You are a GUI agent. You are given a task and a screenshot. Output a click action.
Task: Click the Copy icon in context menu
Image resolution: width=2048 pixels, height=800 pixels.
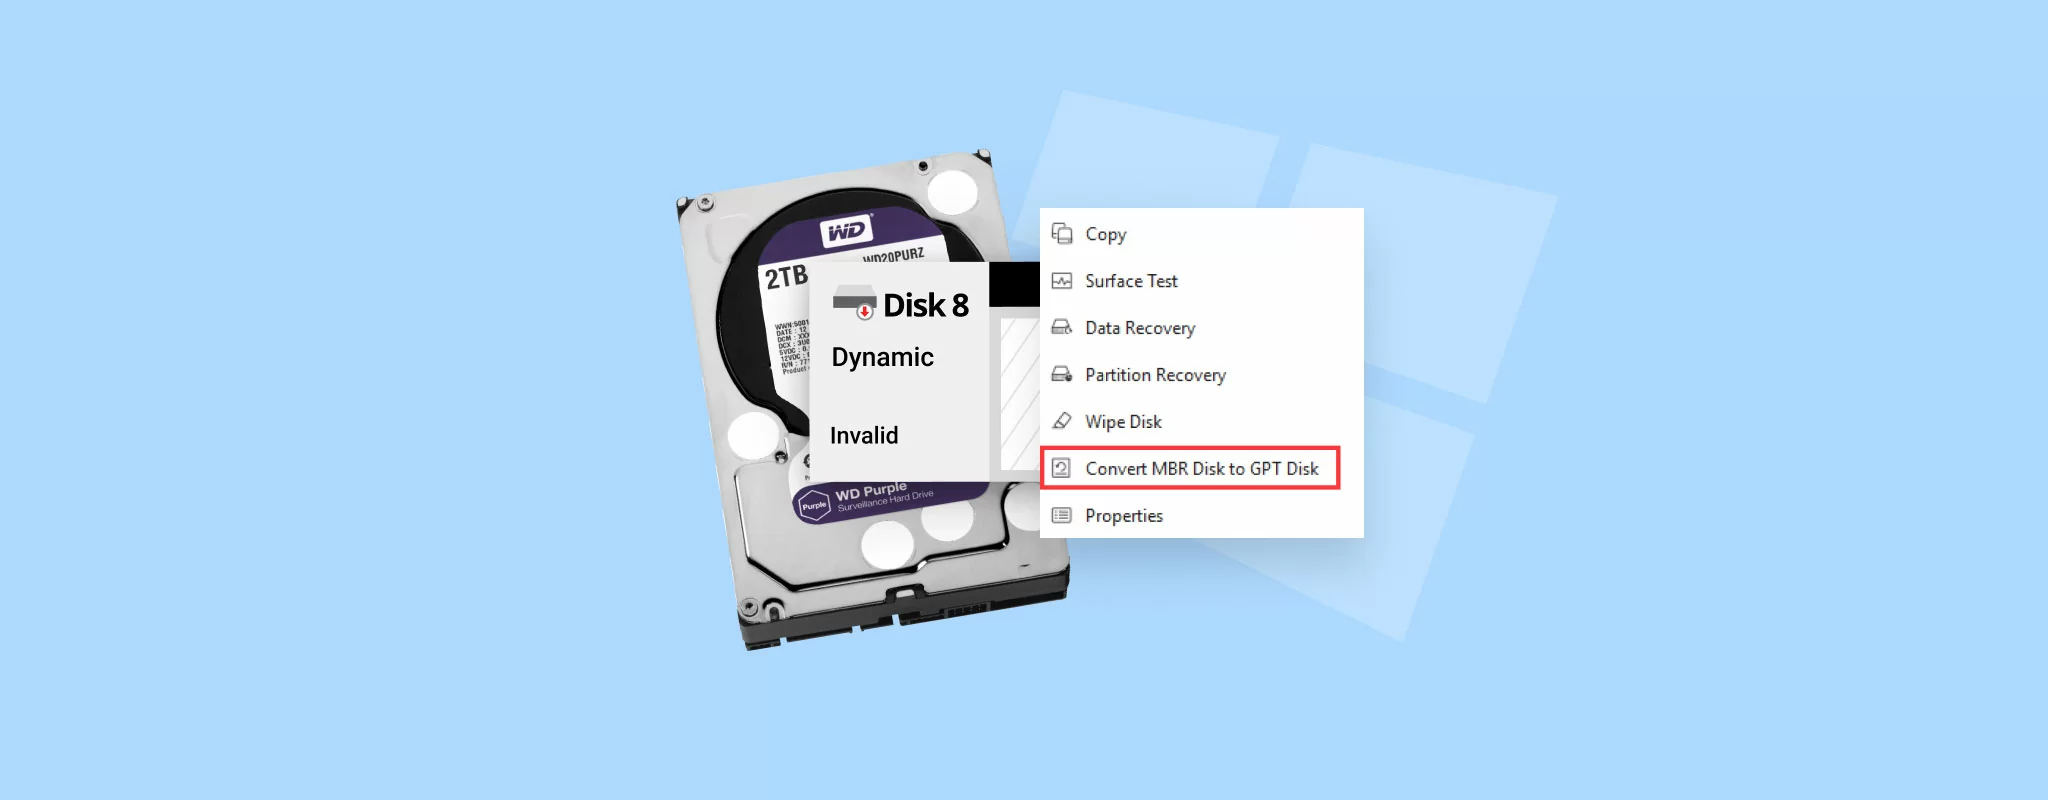[x=1062, y=234]
